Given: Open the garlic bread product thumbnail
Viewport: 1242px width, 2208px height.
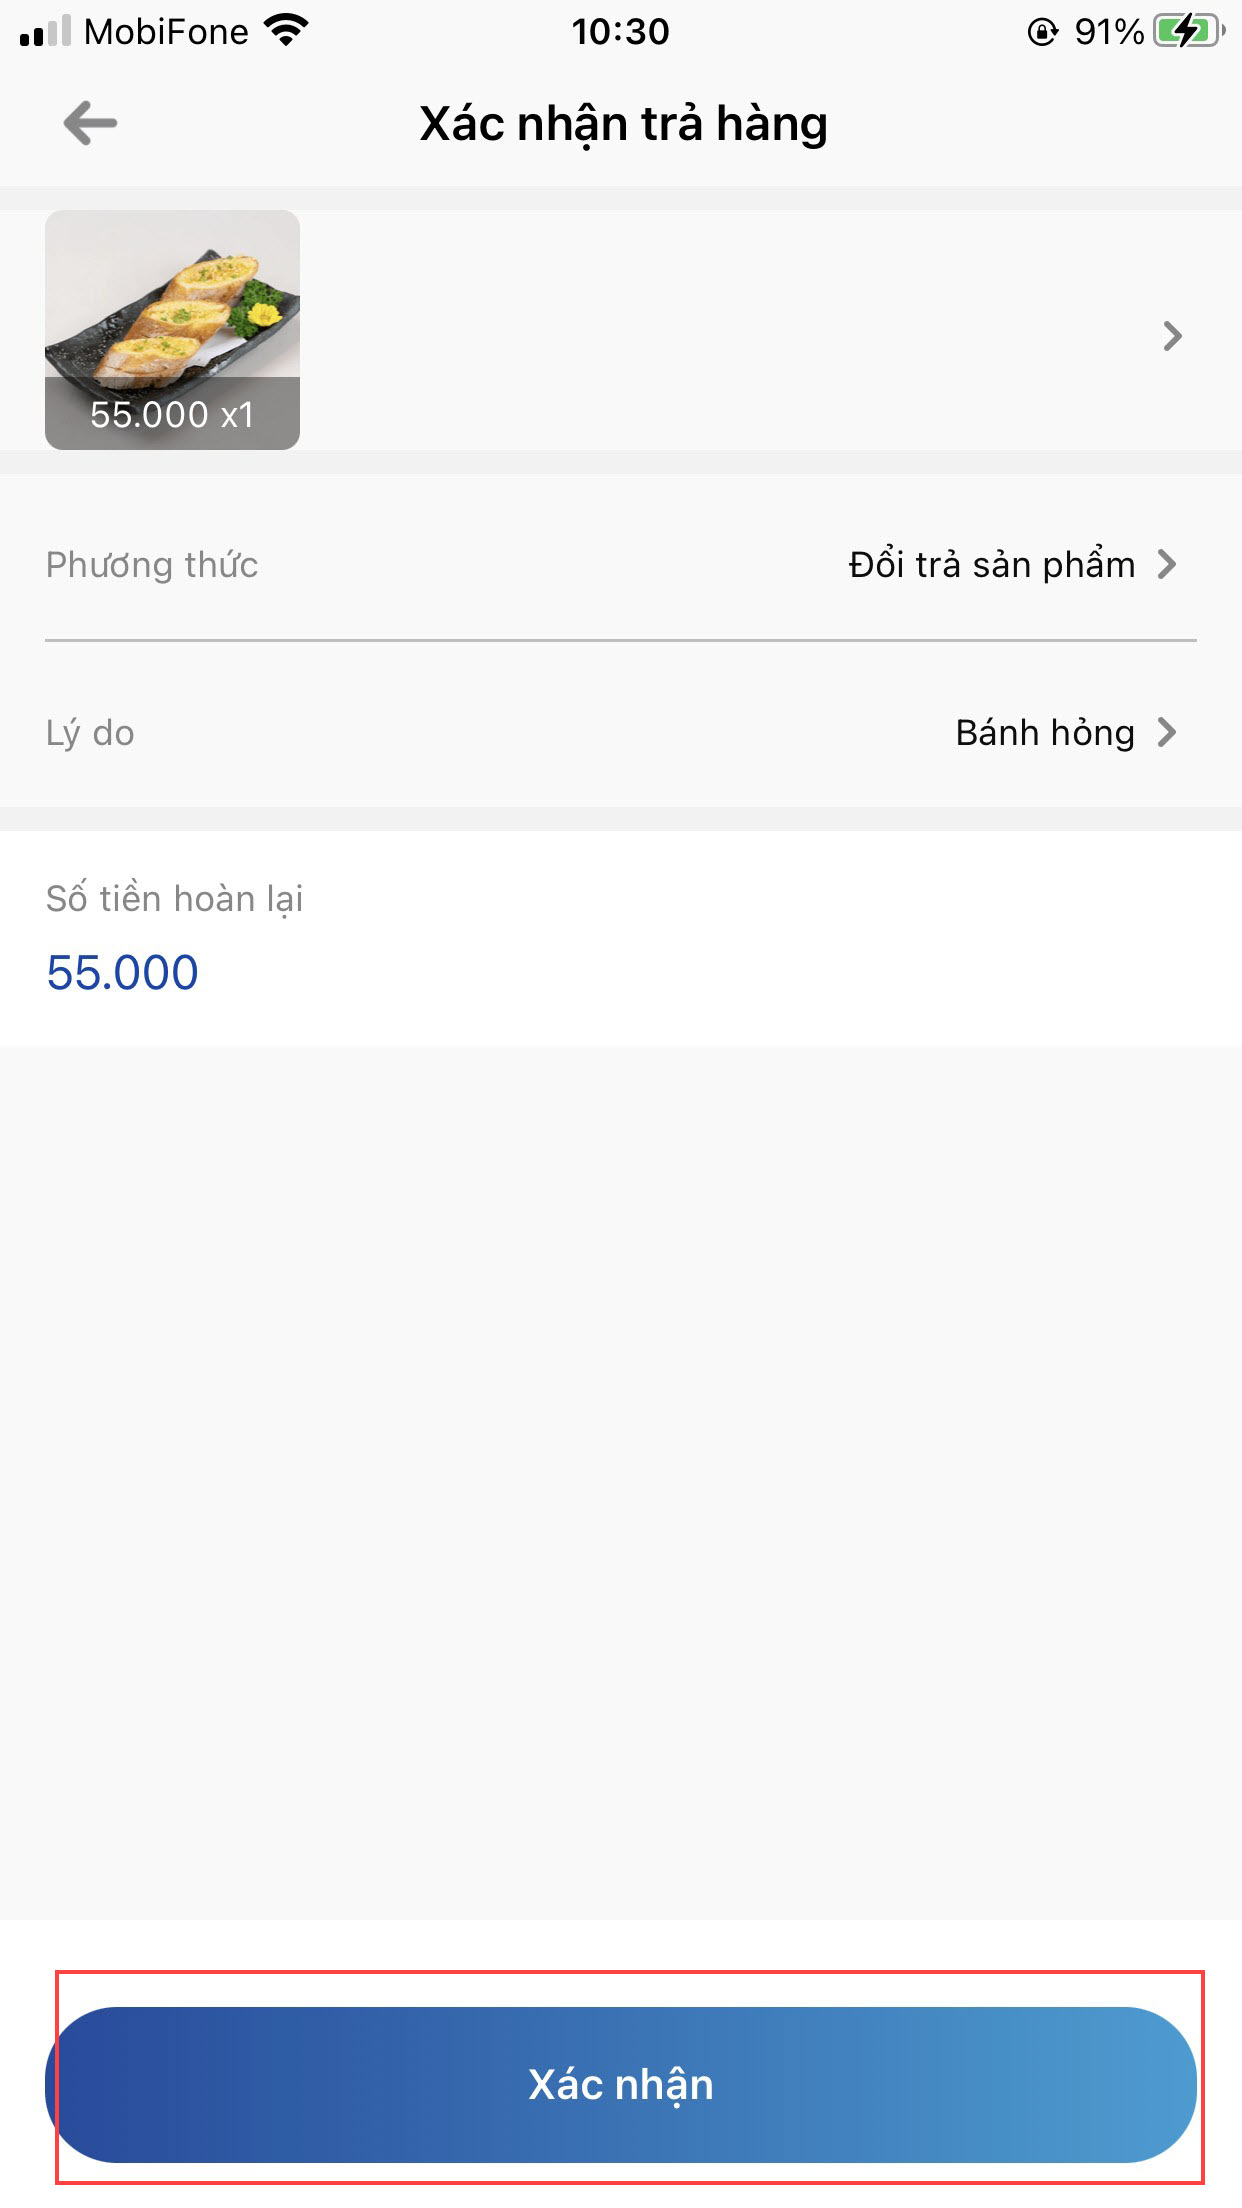Looking at the screenshot, I should pos(172,300).
